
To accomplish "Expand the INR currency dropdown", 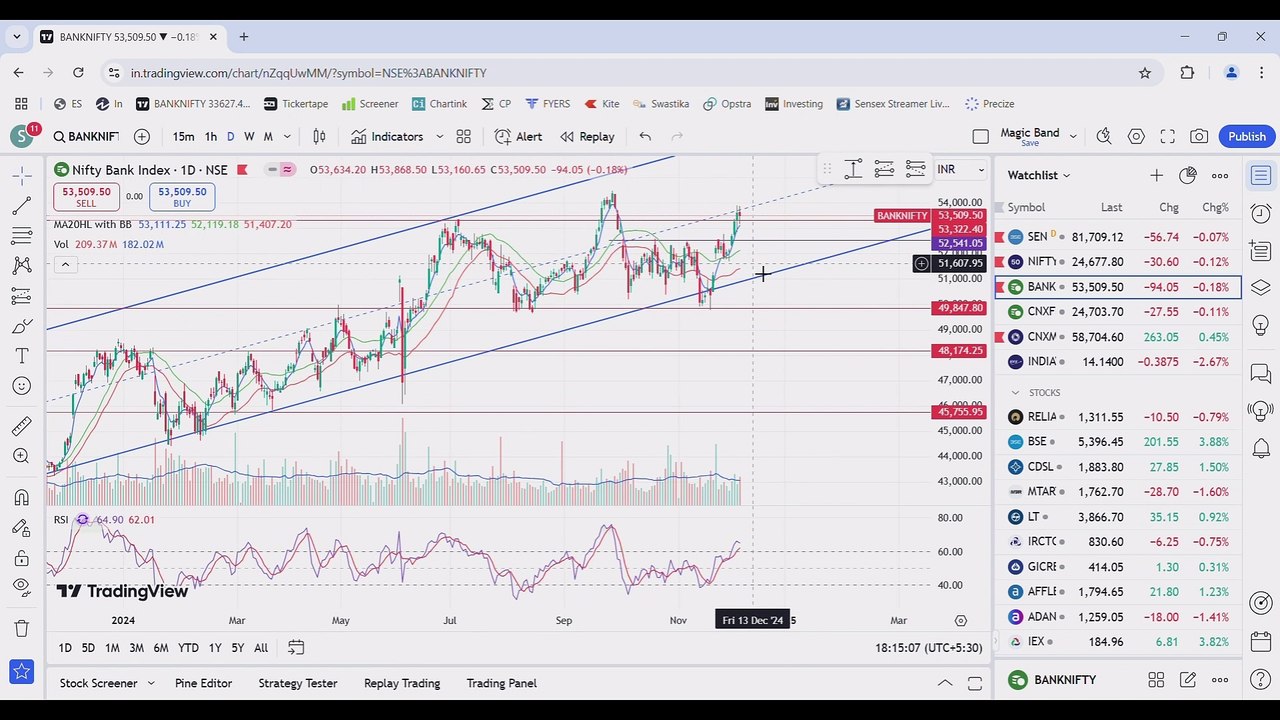I will click(x=960, y=170).
